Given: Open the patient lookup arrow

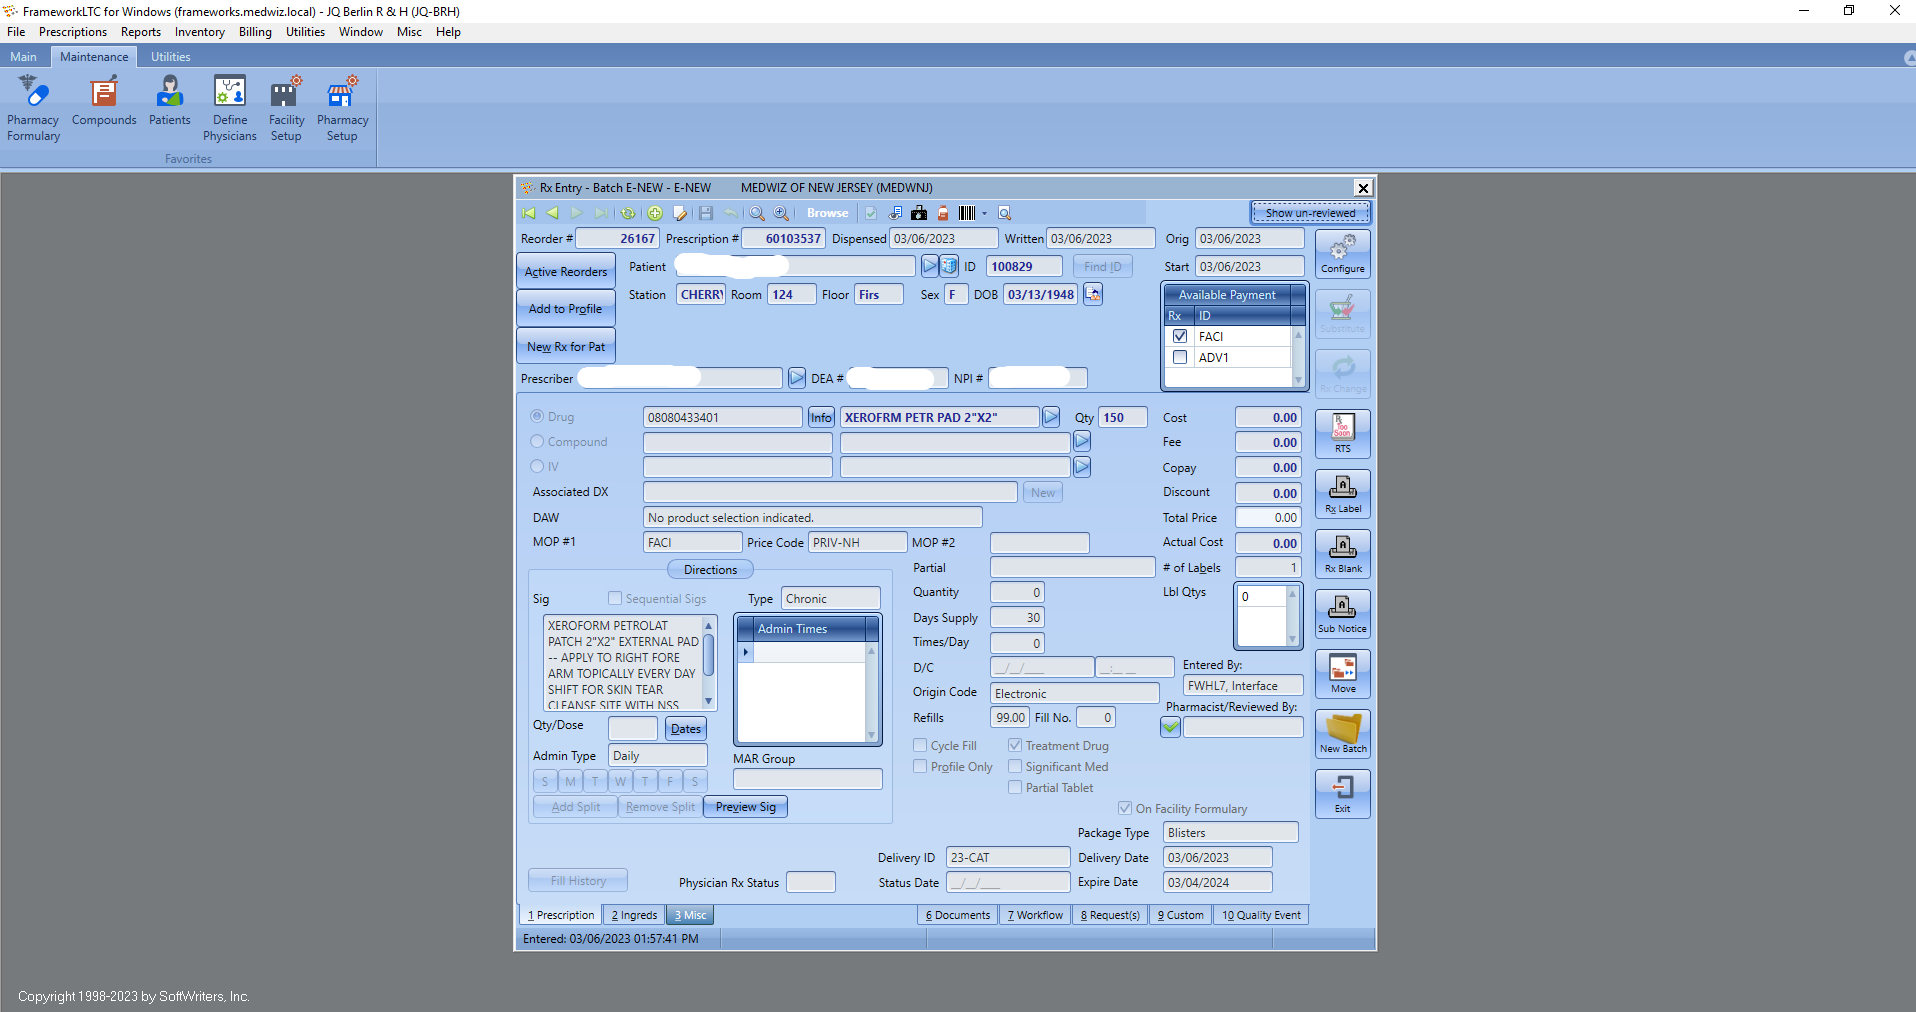Looking at the screenshot, I should (x=930, y=266).
